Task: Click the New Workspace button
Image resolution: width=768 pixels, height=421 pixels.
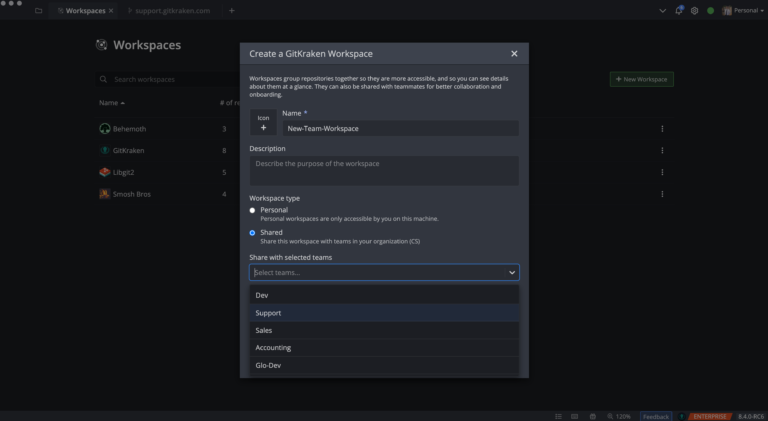Action: pyautogui.click(x=641, y=79)
